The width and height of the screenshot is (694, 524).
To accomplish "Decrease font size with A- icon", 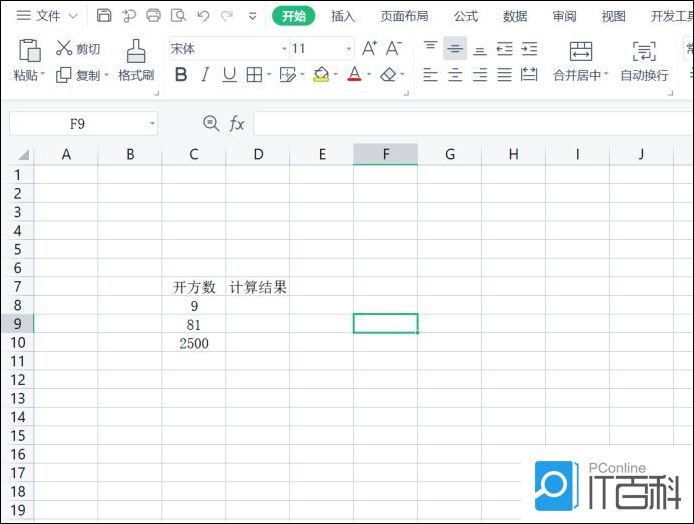I will pos(393,48).
